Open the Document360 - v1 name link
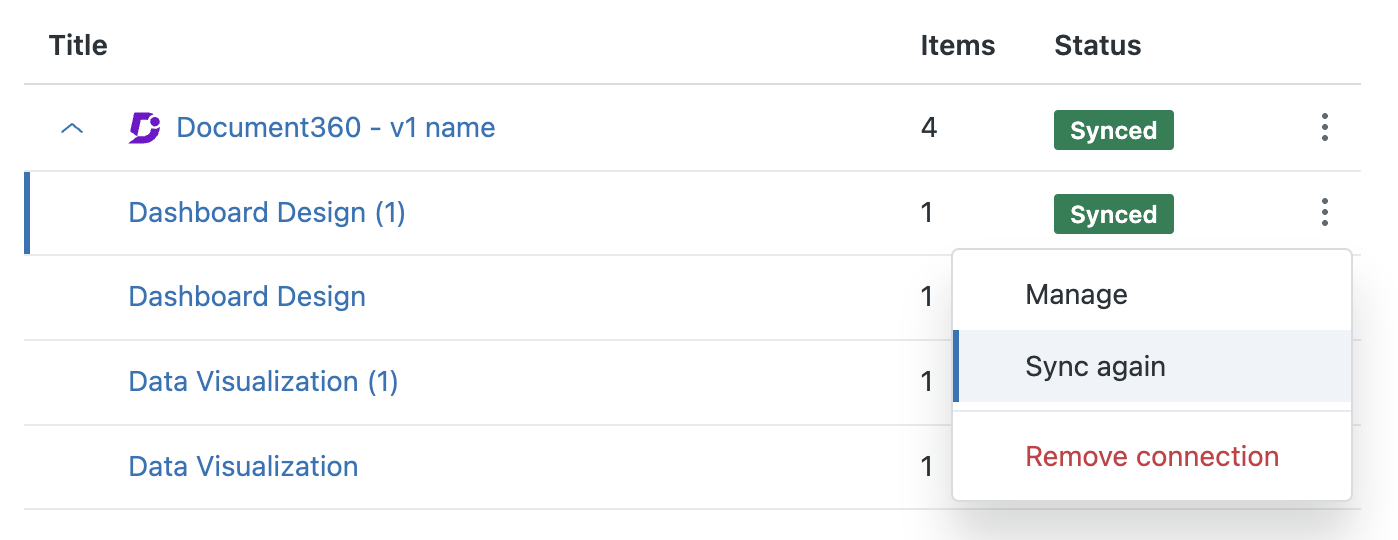 (335, 128)
